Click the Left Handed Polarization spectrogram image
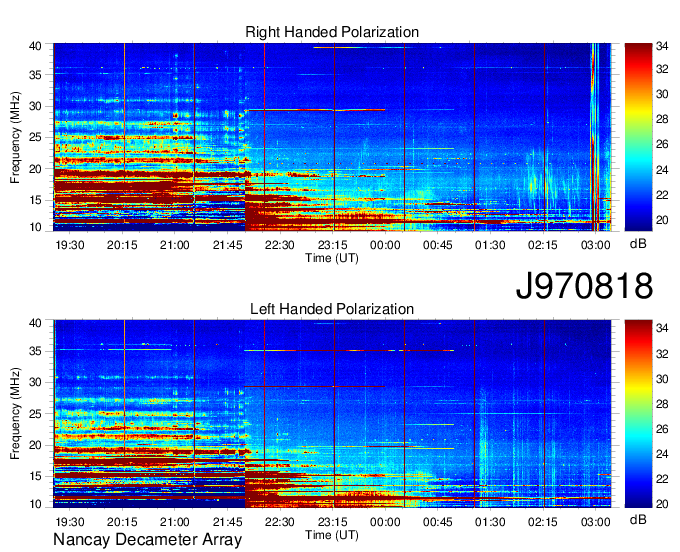This screenshot has width=680, height=552. pos(332,414)
